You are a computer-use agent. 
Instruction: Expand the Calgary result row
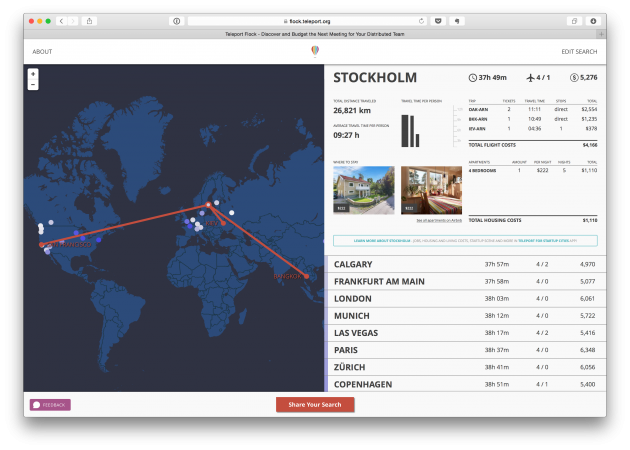[465, 264]
